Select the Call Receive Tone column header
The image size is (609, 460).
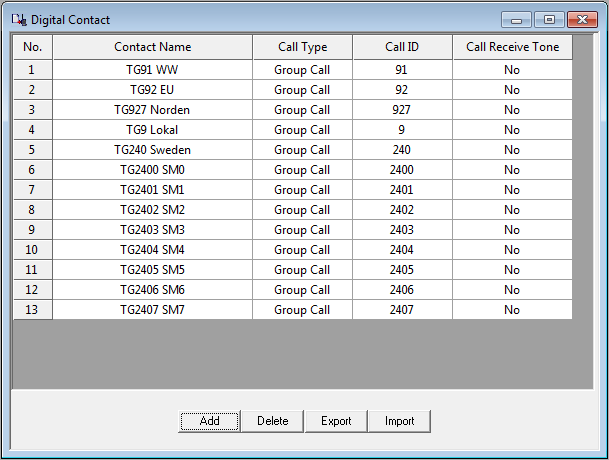pyautogui.click(x=512, y=47)
